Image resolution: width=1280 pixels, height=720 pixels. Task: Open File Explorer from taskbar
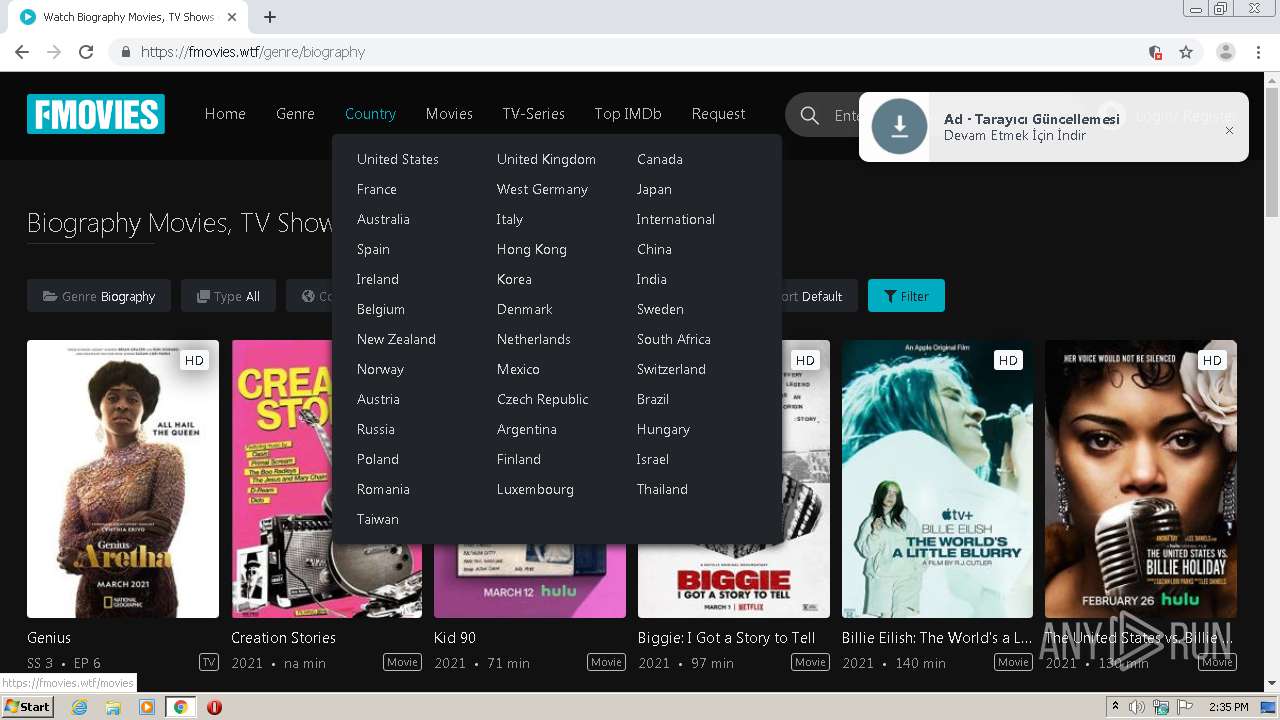point(113,707)
